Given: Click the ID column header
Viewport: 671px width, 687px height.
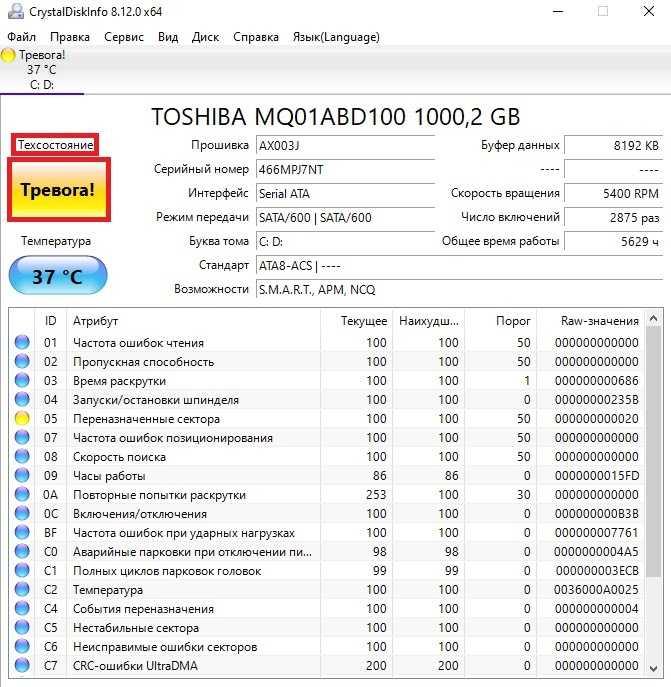Looking at the screenshot, I should 50,321.
